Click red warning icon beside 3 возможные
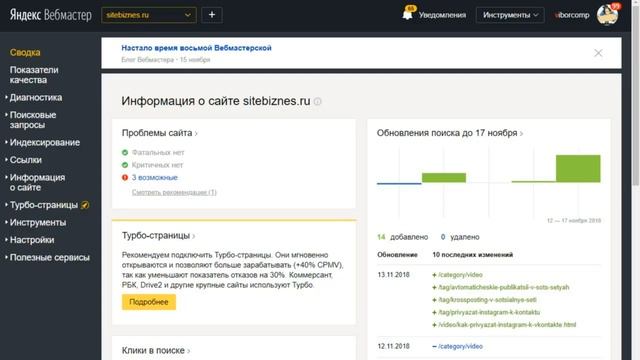This screenshot has height=360, width=640. [x=125, y=178]
